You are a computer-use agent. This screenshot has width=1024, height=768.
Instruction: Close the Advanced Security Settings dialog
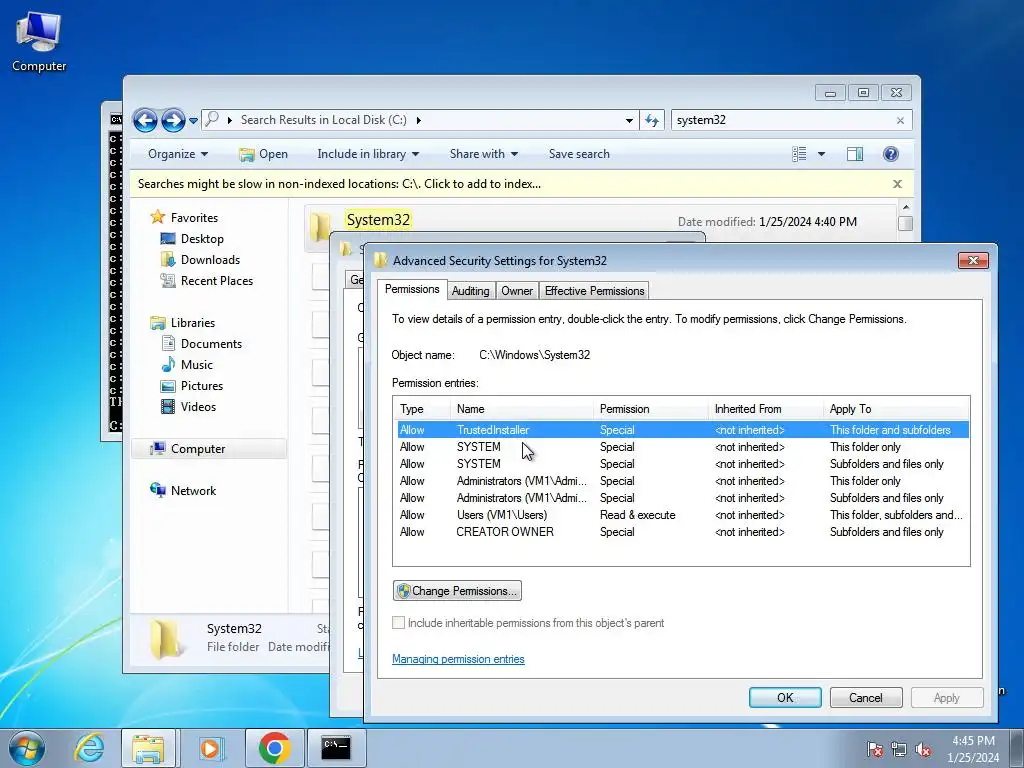click(973, 261)
